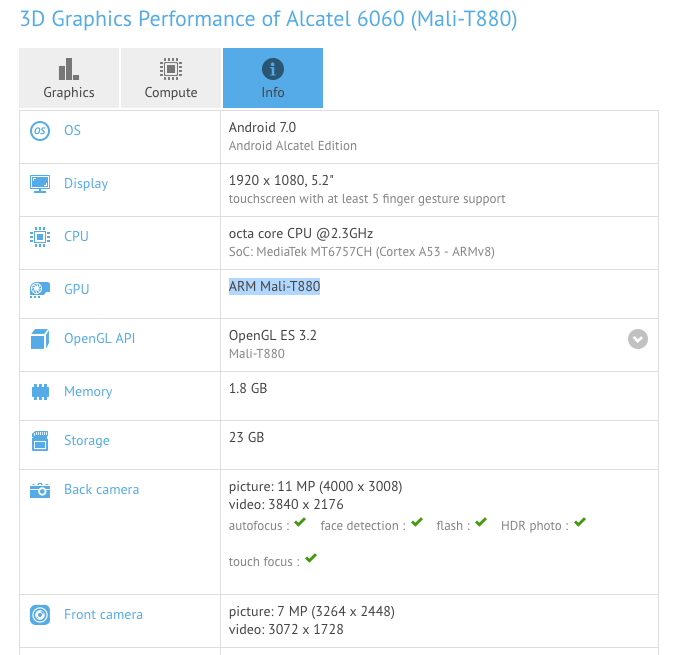Click the Memory RAM icon
Viewport: 696px width, 655px height.
[40, 392]
